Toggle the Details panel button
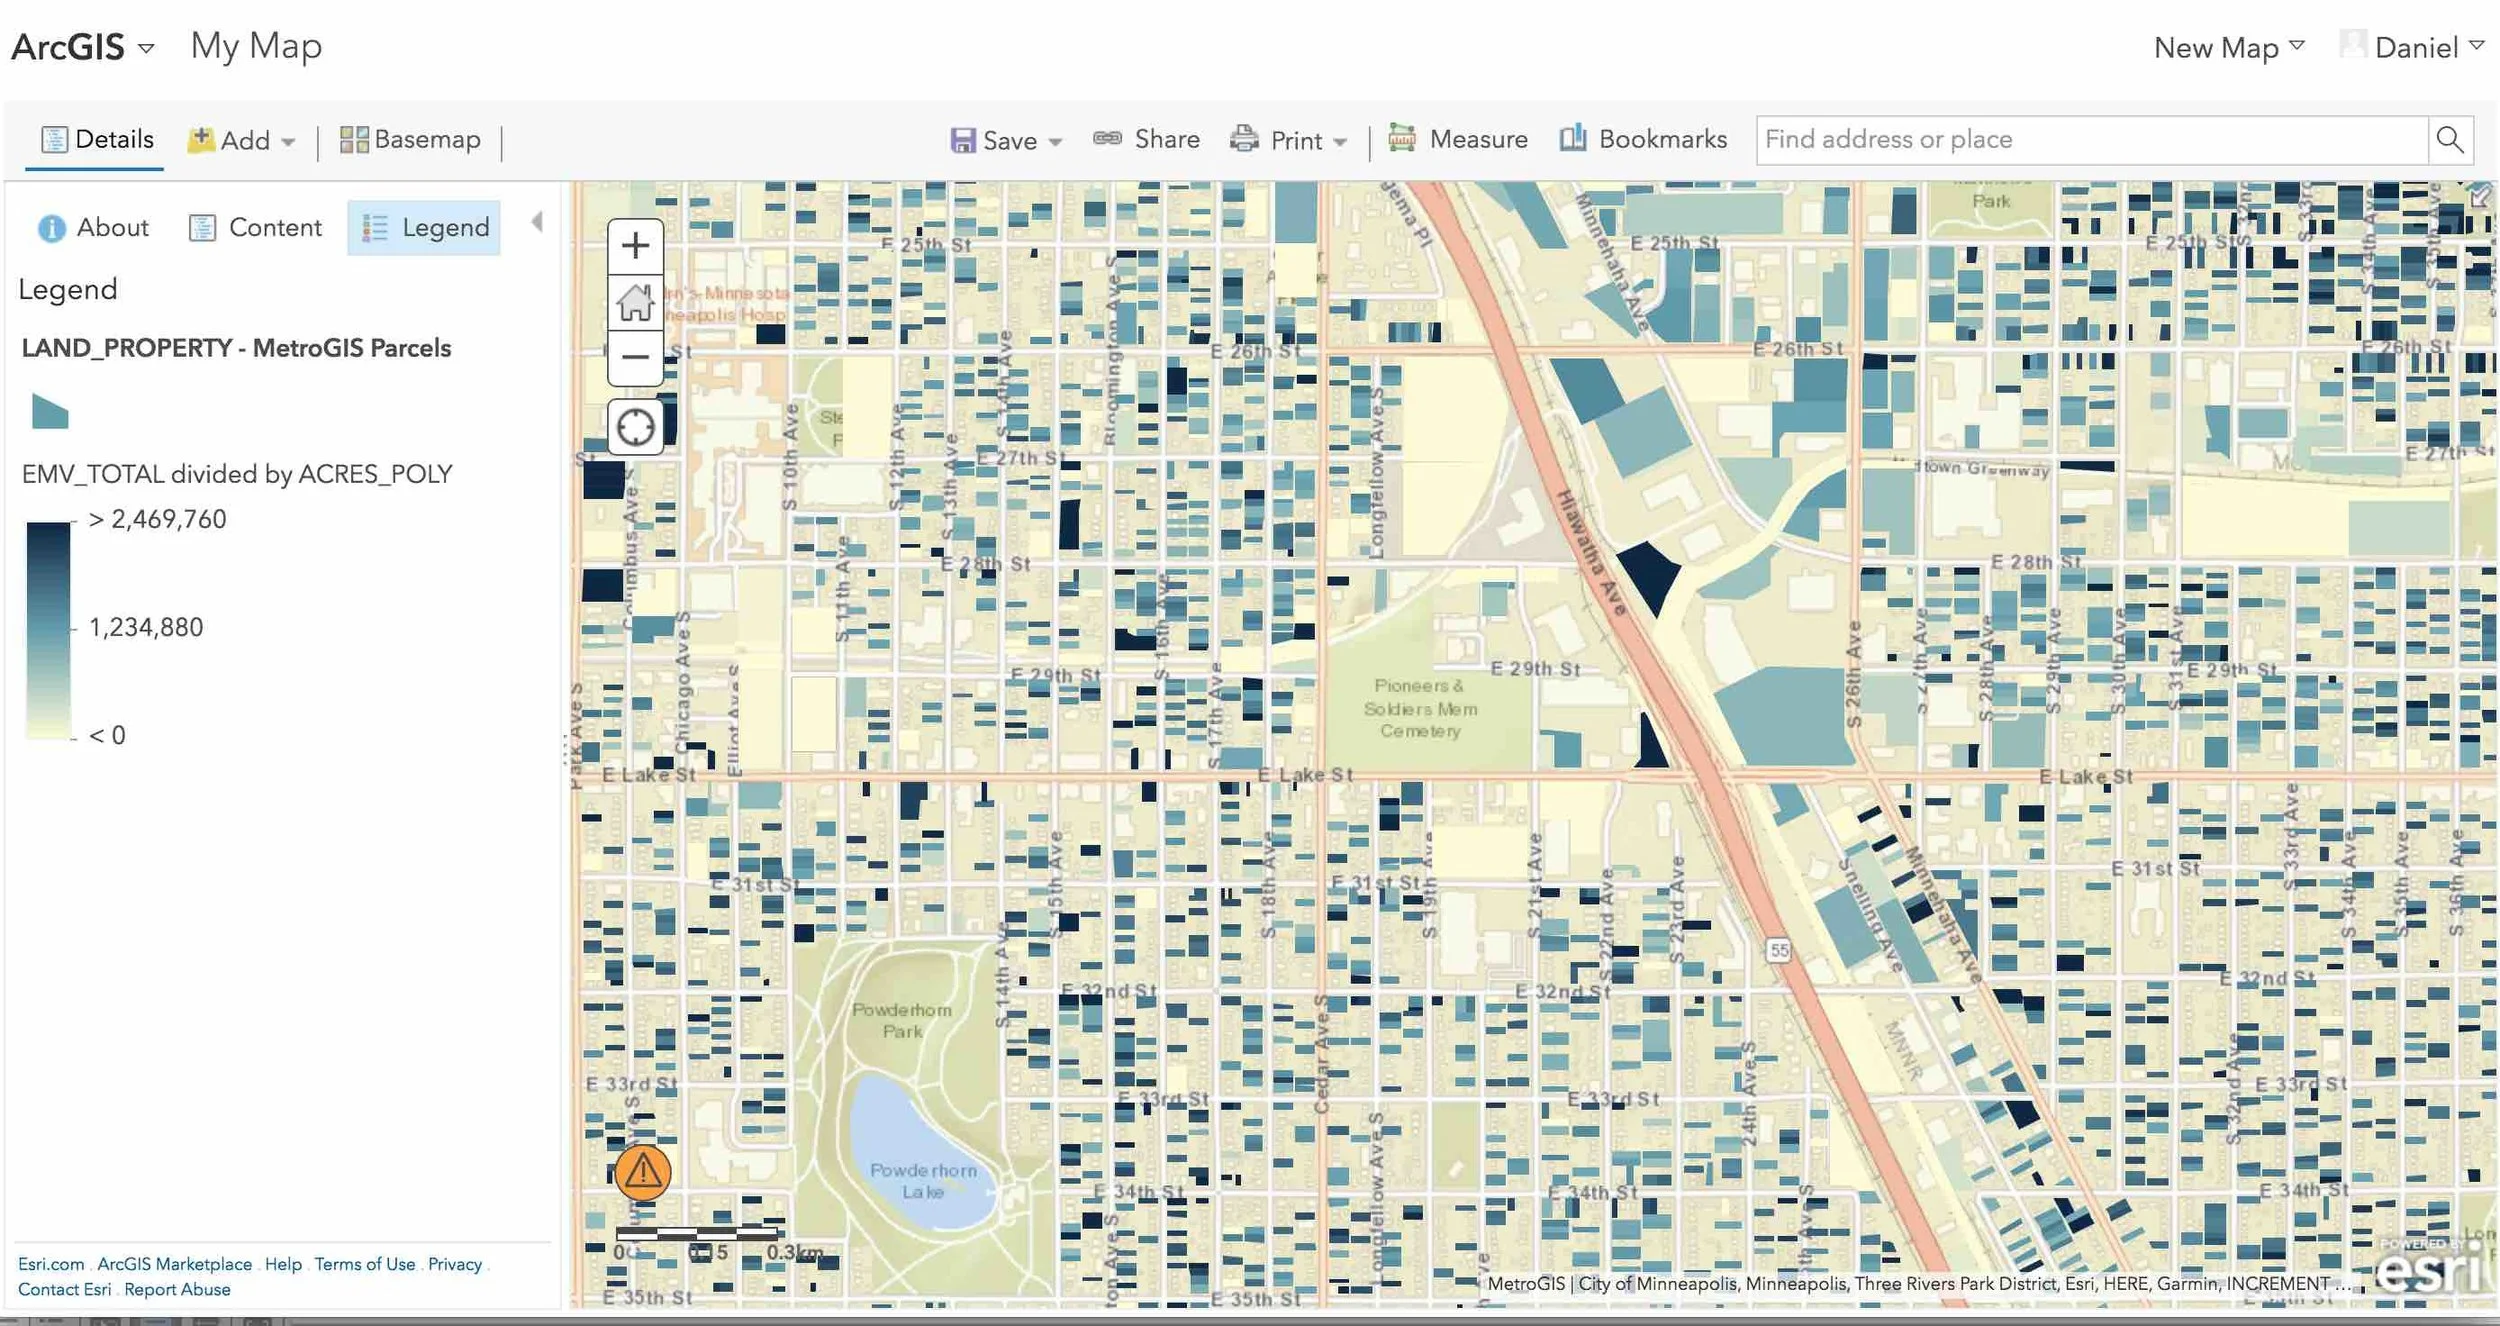2500x1326 pixels. (97, 140)
